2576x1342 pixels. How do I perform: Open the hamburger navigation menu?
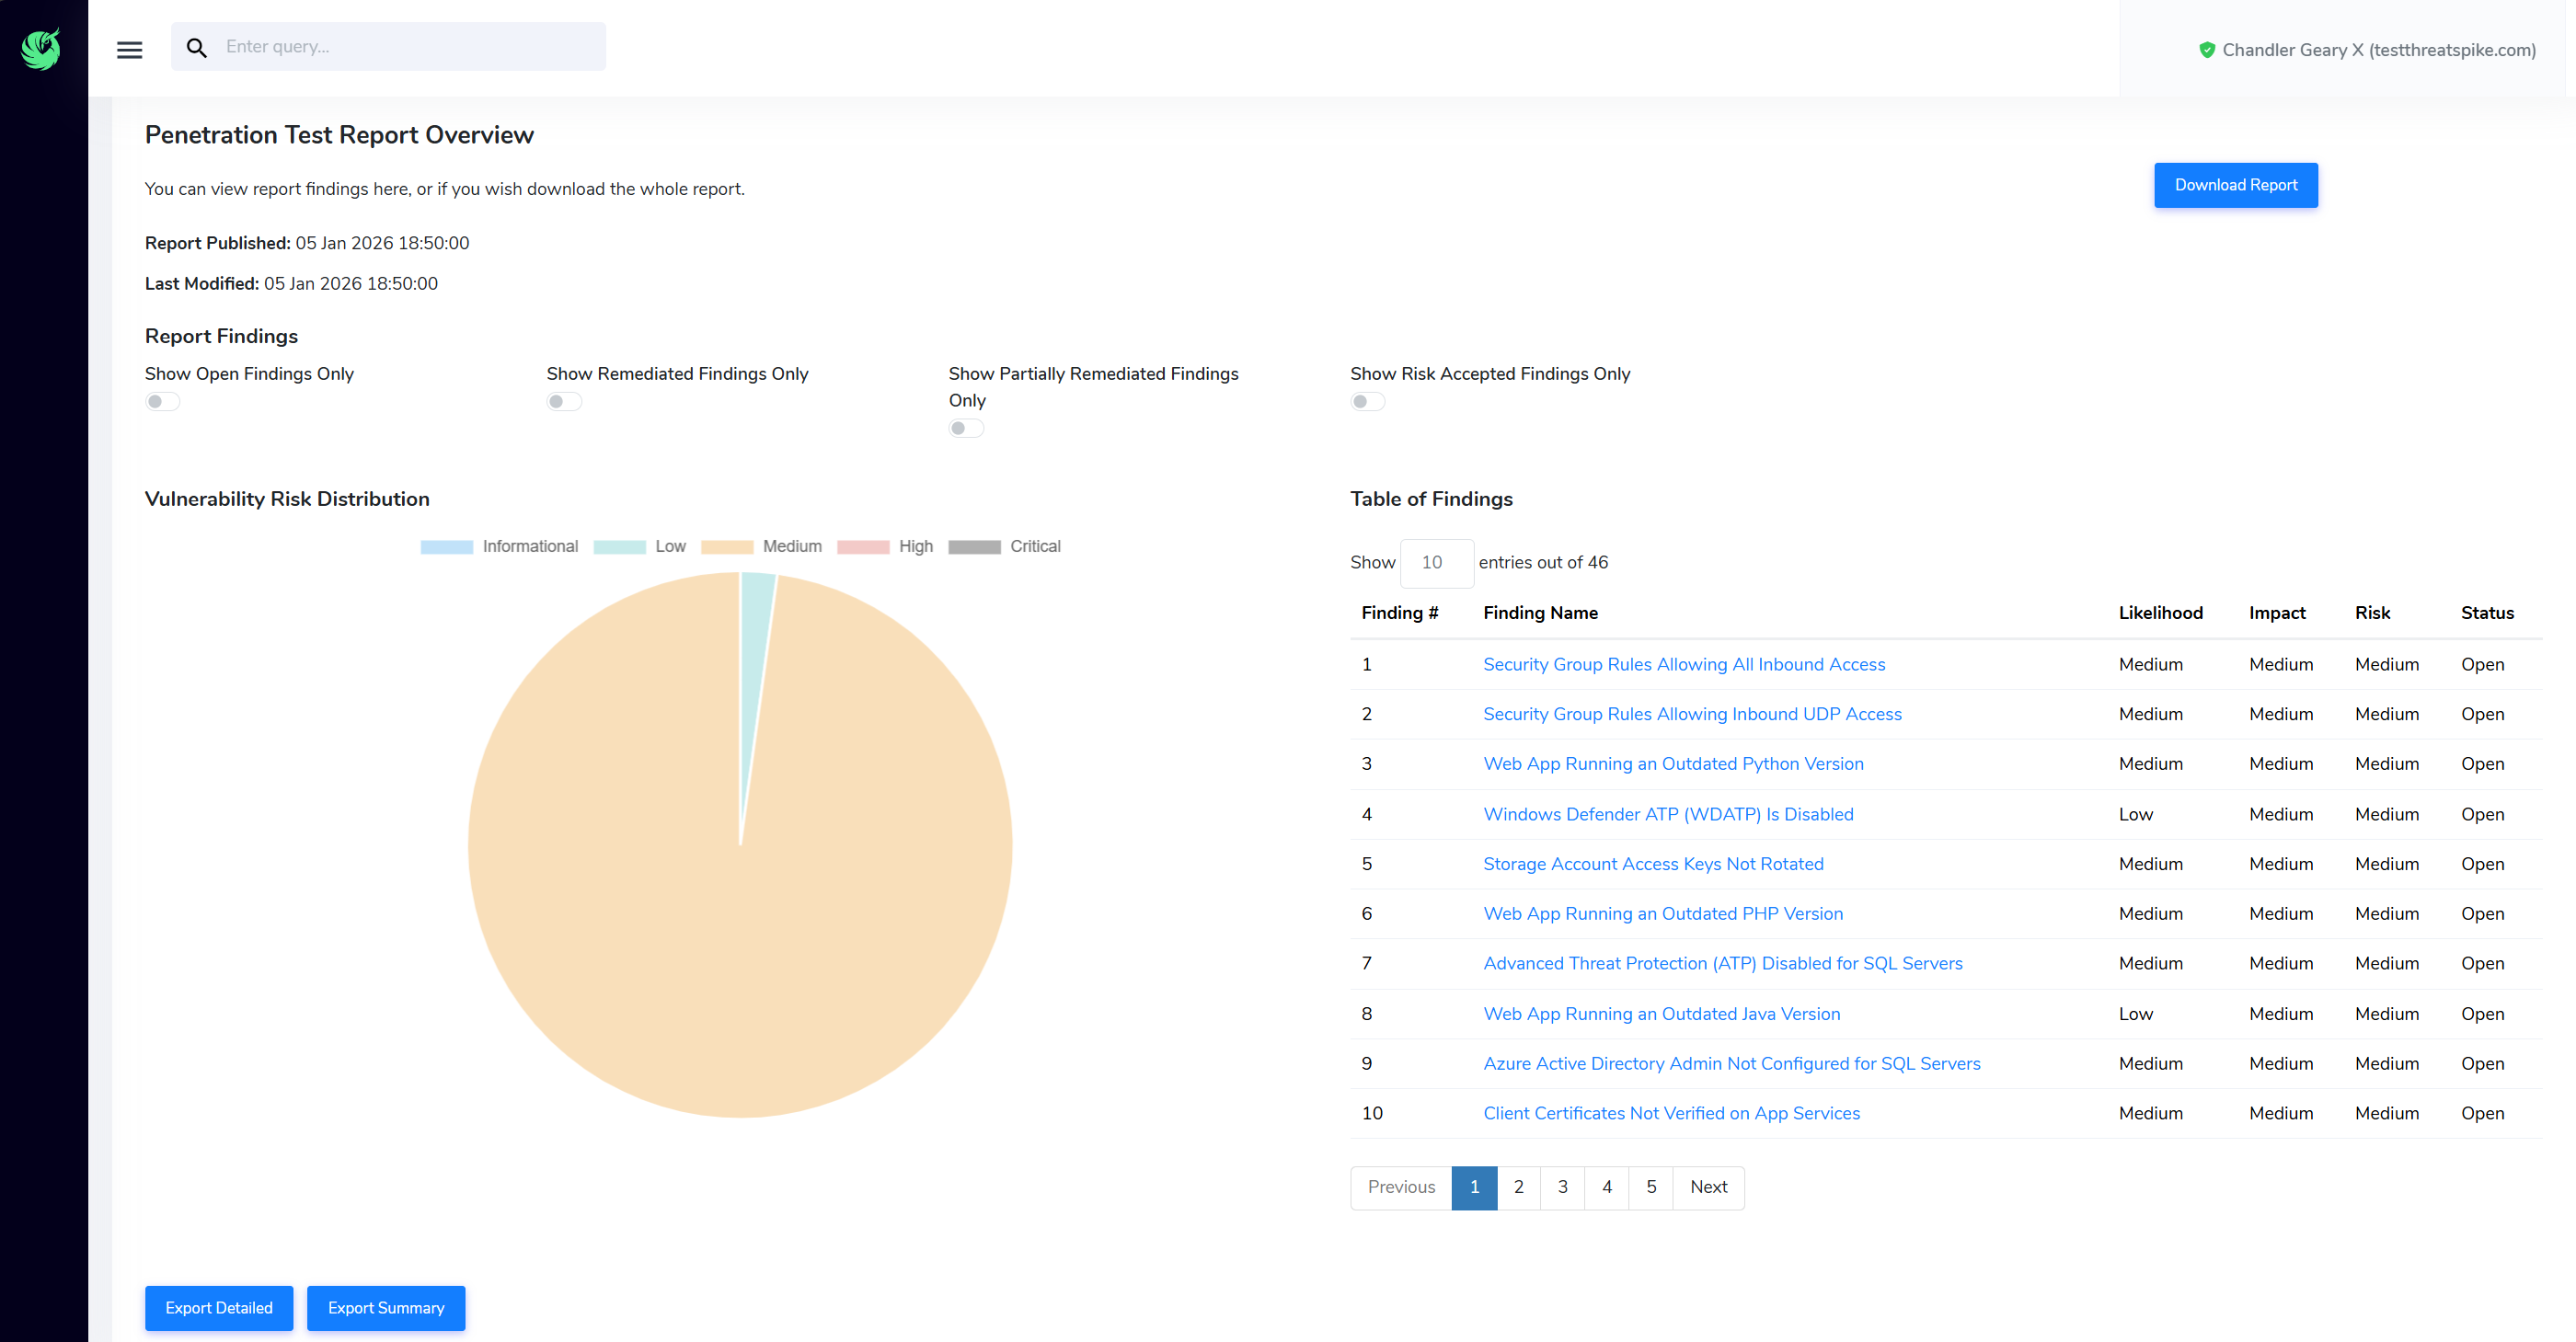(x=129, y=49)
